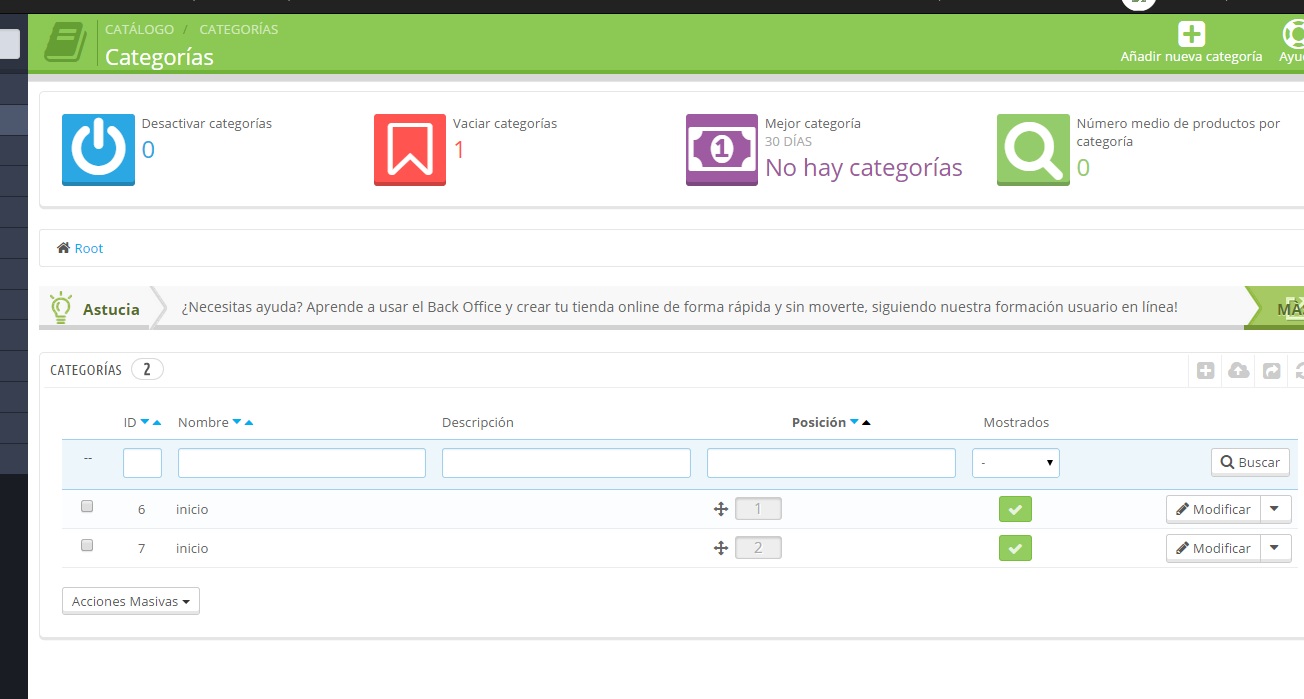Sort Posición column descending
This screenshot has height=699, width=1304.
[x=855, y=422]
